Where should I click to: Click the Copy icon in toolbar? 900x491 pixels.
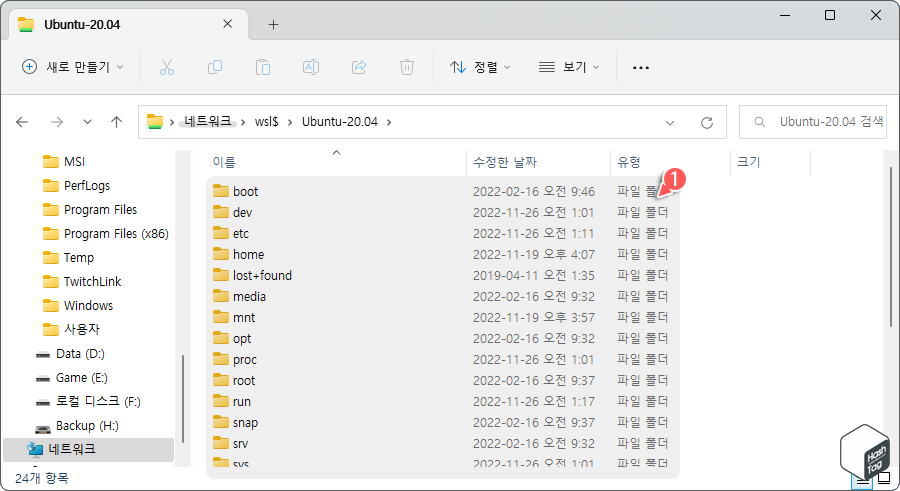coord(215,67)
